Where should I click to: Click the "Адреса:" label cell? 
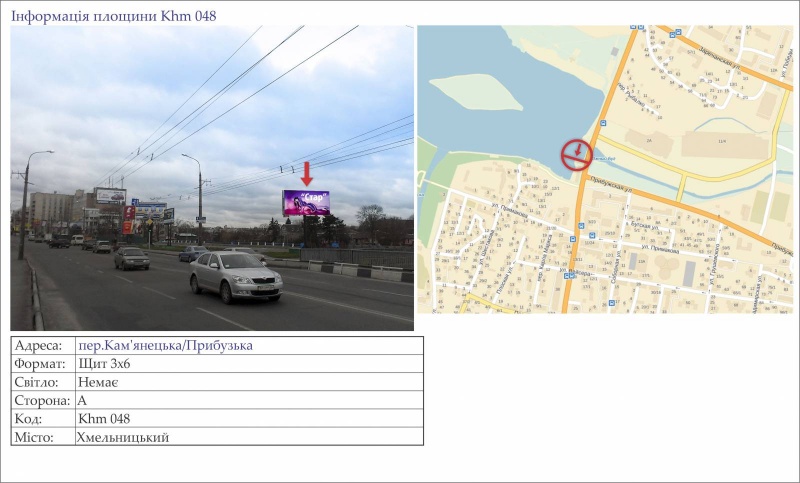point(40,346)
